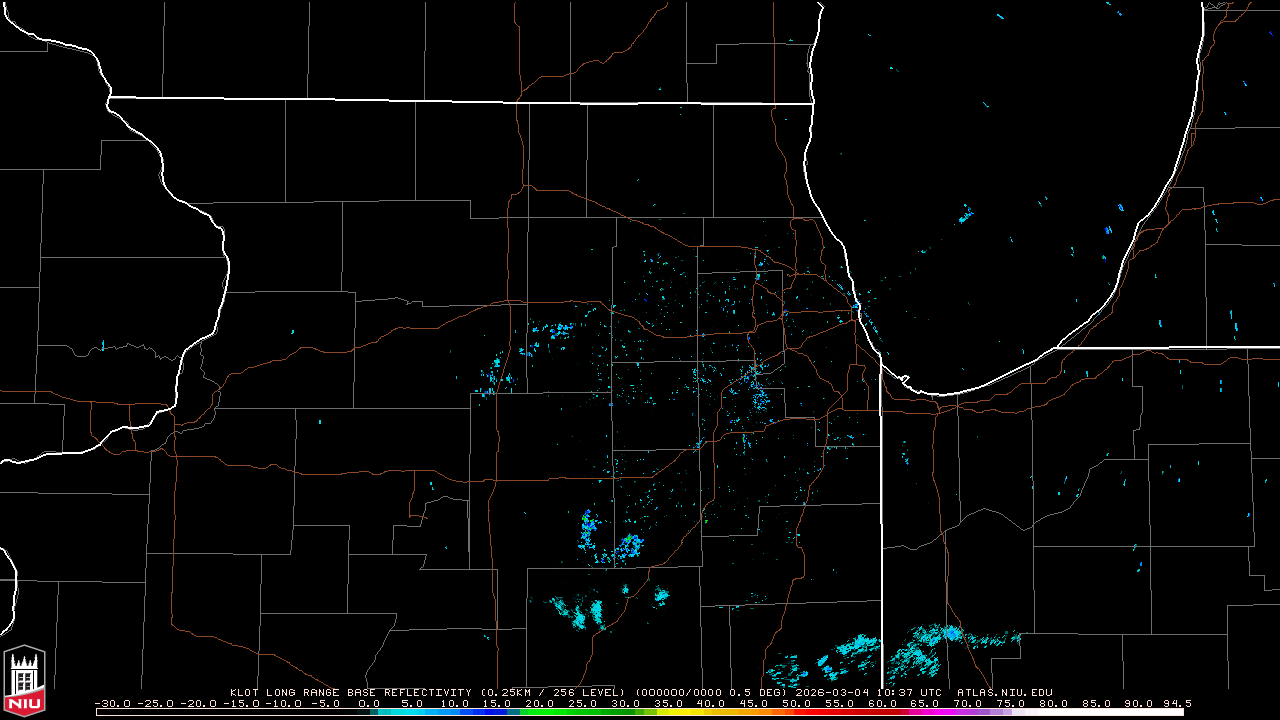Click the '-15.0' scale value
Viewport: 1280px width, 720px height.
coord(243,703)
